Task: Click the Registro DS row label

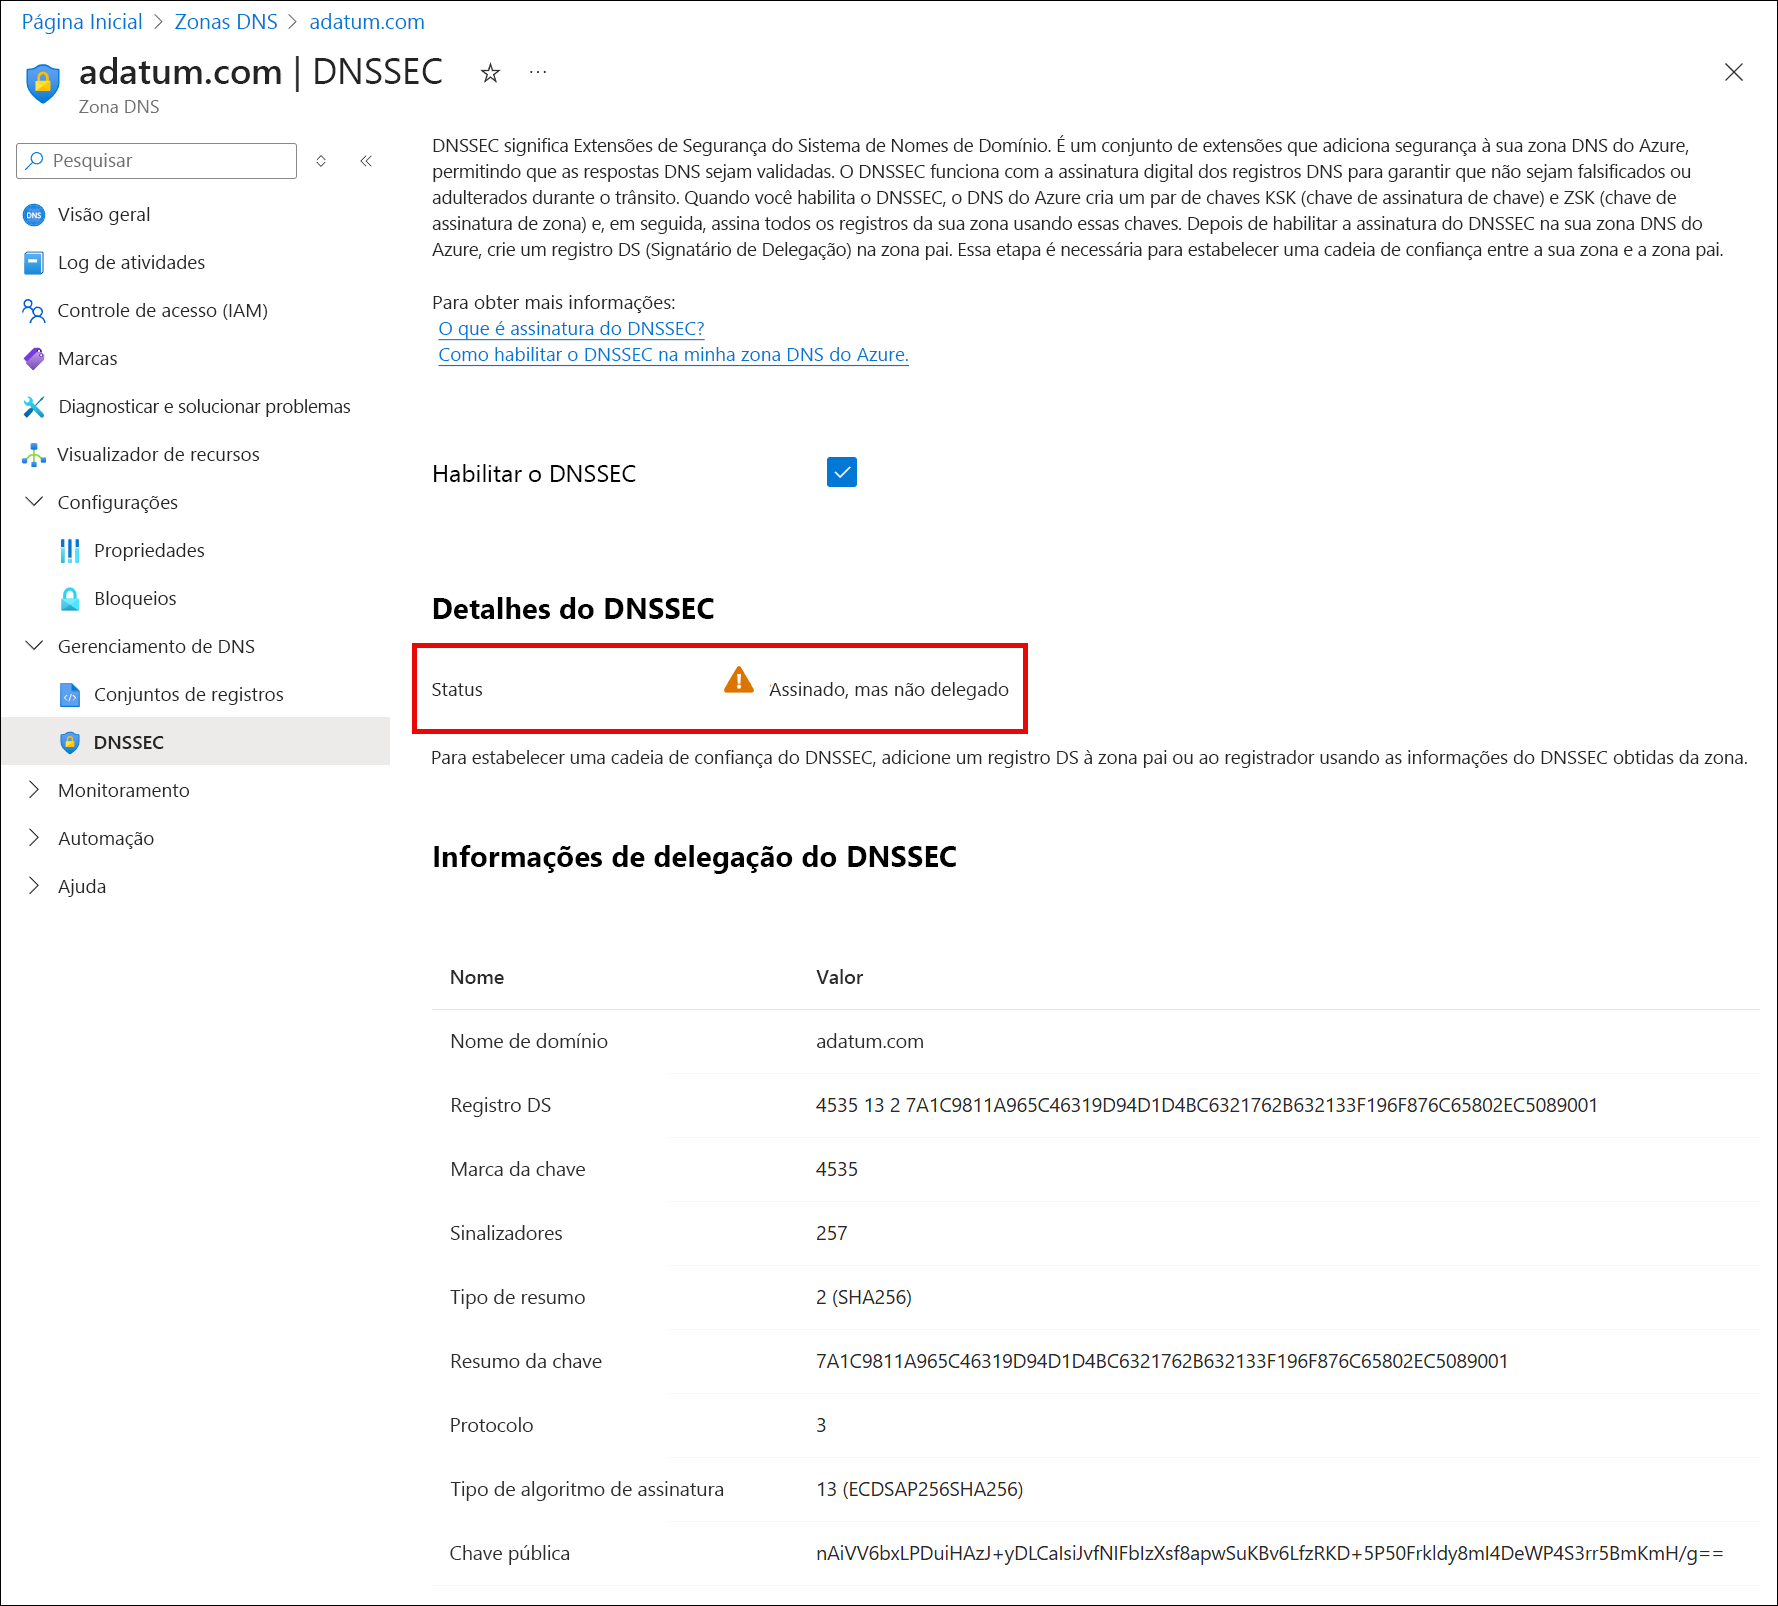Action: click(x=500, y=1106)
